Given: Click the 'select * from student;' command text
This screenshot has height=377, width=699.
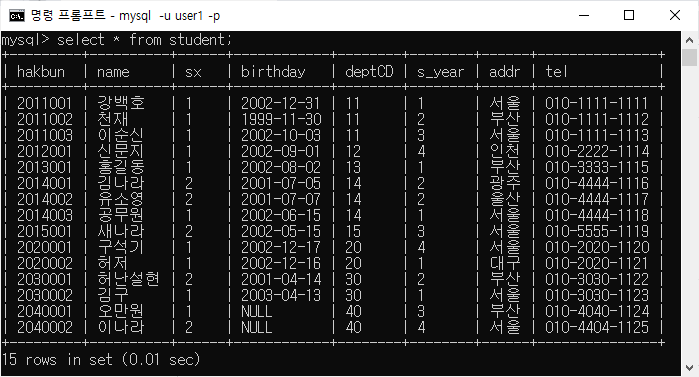Looking at the screenshot, I should [x=144, y=40].
